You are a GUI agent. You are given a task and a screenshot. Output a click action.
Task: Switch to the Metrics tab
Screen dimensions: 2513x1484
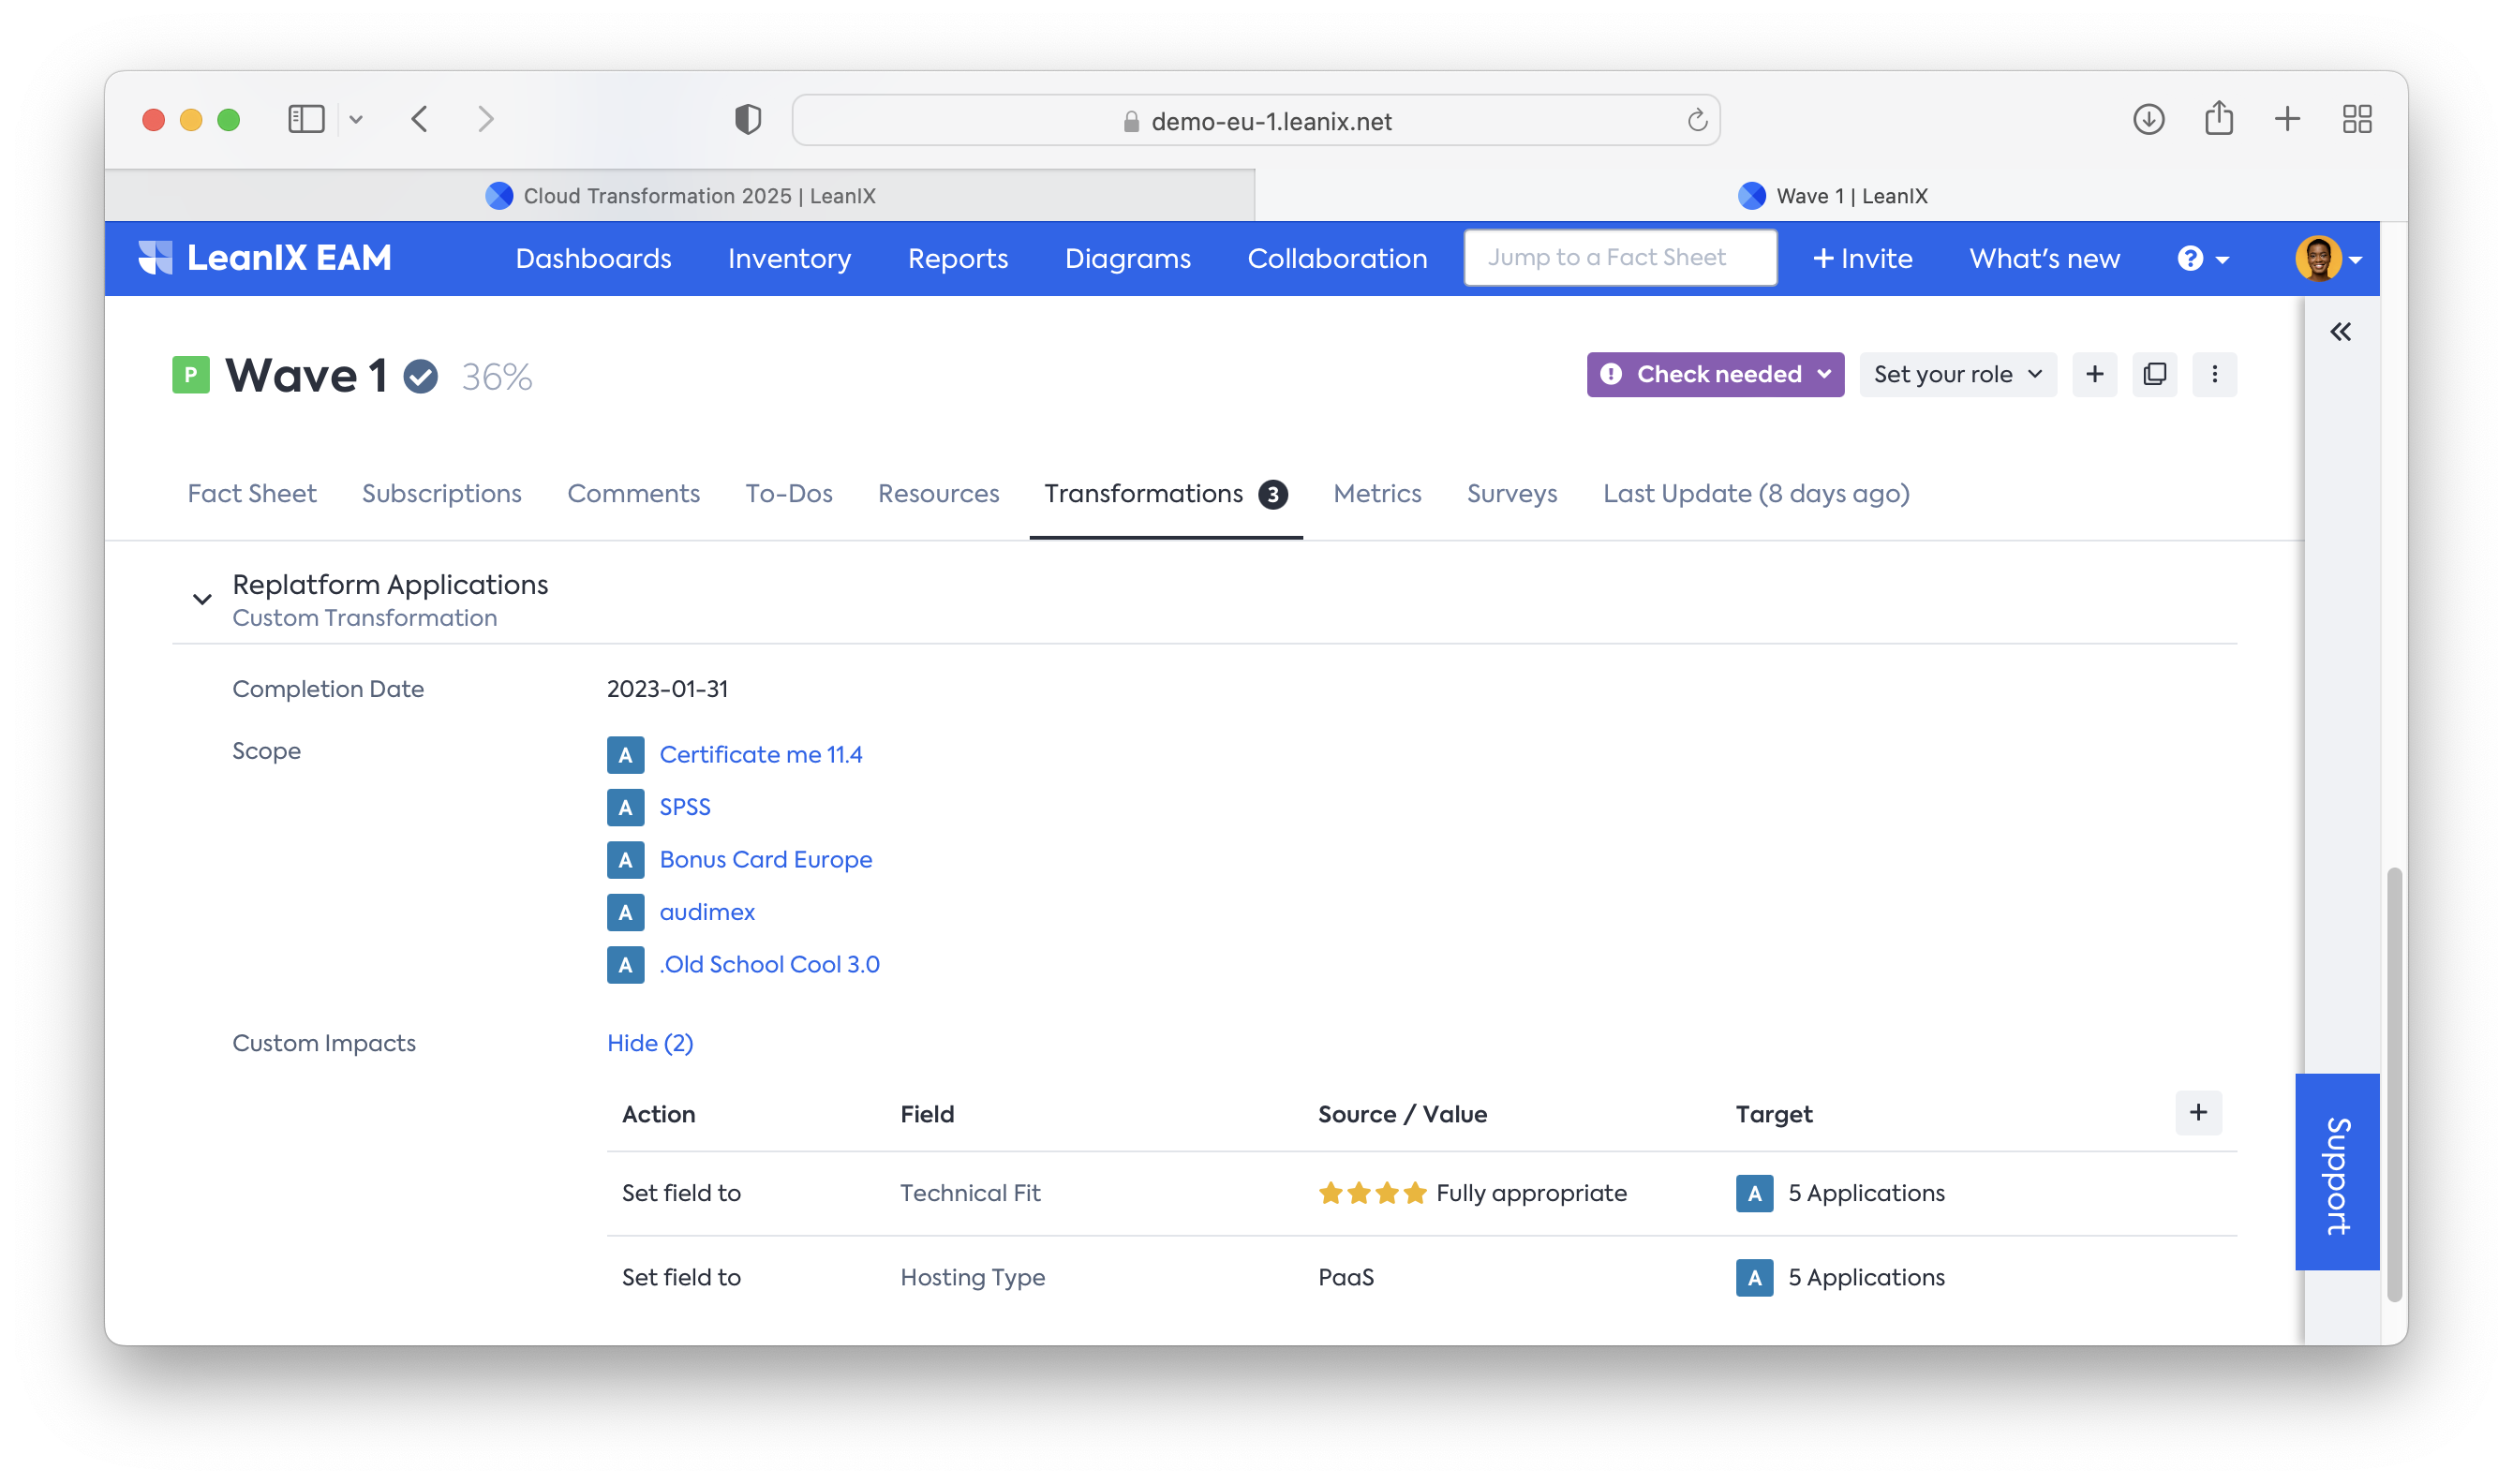(x=1376, y=494)
